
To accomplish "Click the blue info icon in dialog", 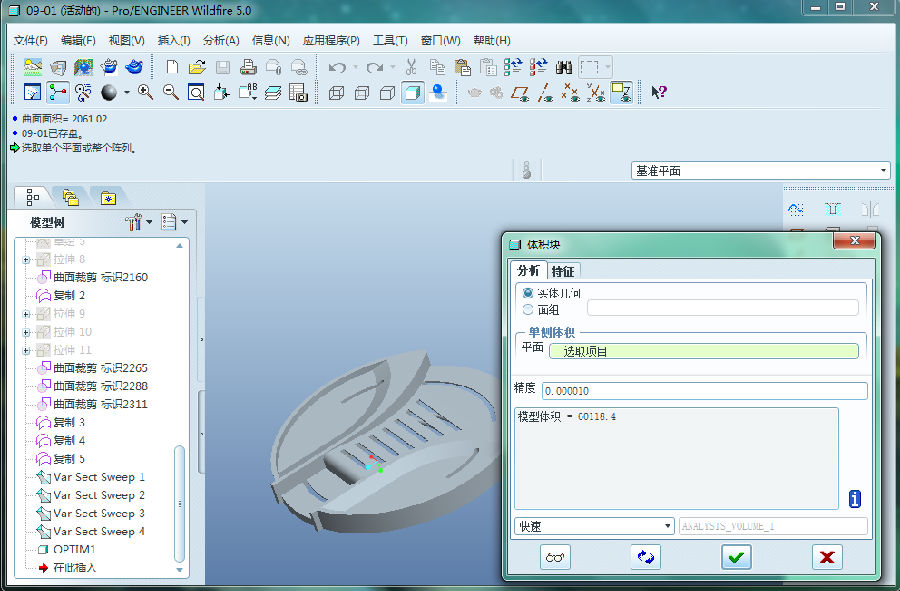I will click(x=854, y=498).
